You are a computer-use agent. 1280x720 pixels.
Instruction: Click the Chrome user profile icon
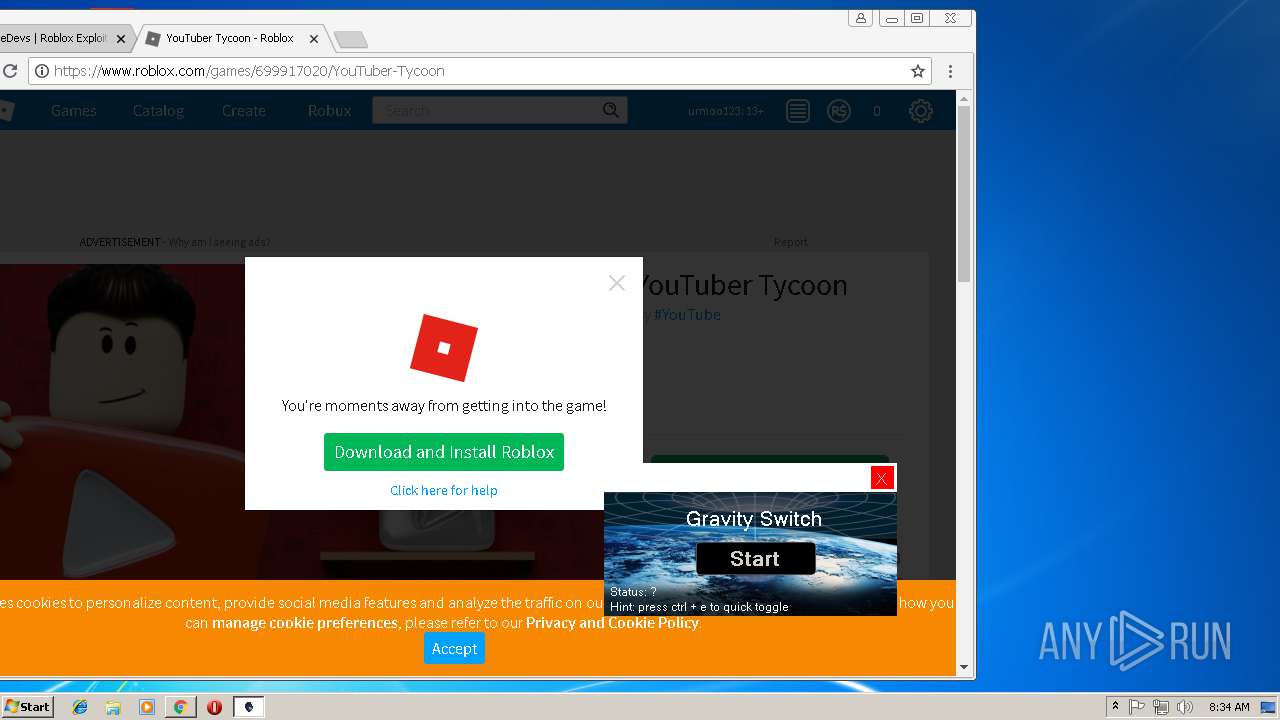pyautogui.click(x=860, y=18)
